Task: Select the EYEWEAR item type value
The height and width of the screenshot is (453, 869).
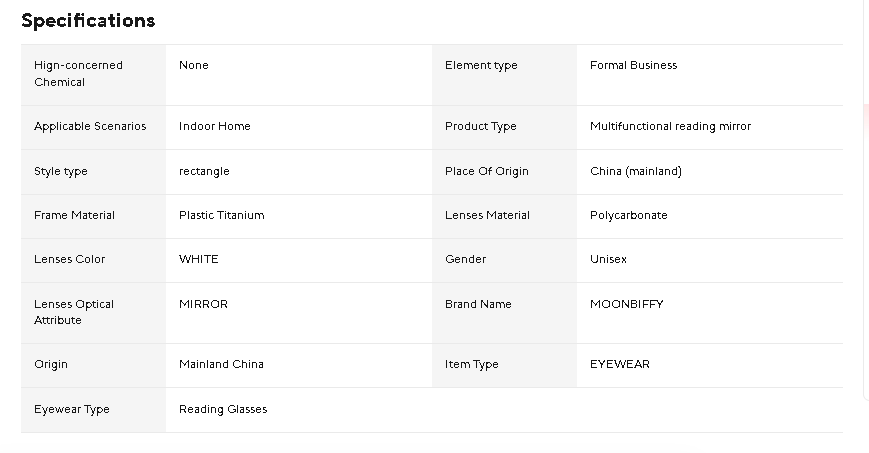Action: [619, 365]
